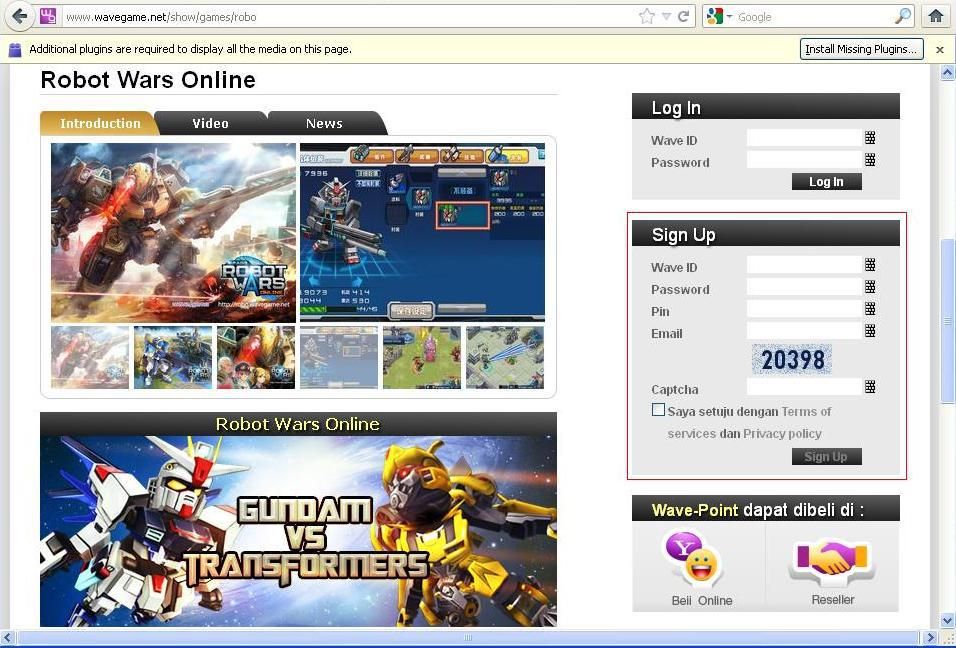Click the Gundam vs Transformers banner
956x648 pixels.
[298, 531]
